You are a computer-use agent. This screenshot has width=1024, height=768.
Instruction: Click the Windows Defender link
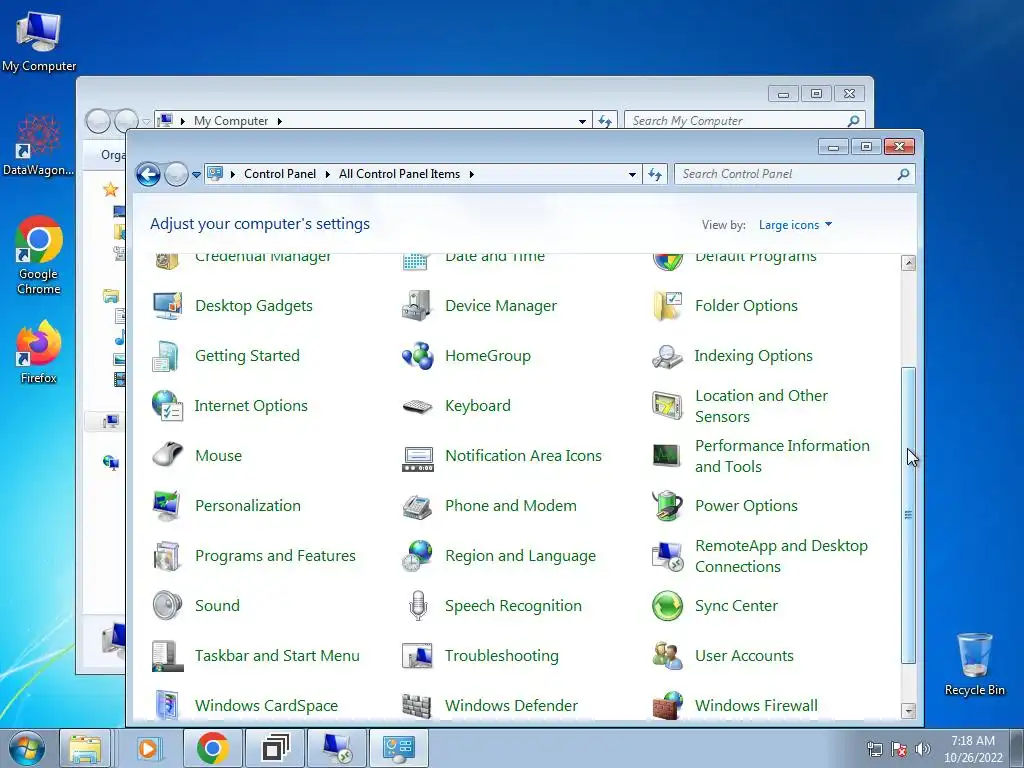coord(511,706)
